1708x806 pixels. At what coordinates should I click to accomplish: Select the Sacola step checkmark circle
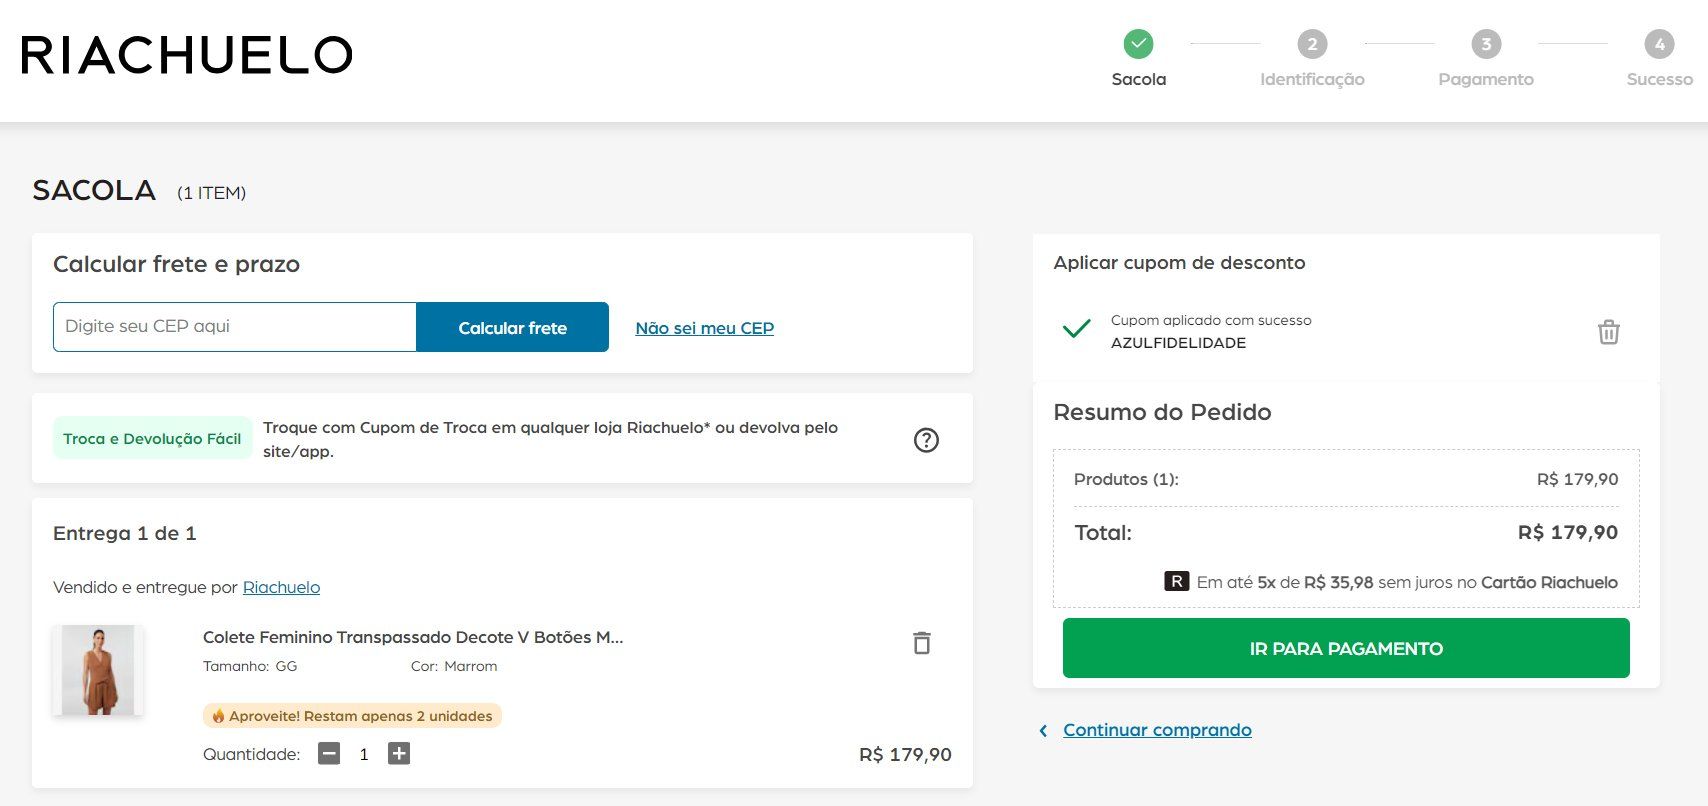[x=1138, y=44]
